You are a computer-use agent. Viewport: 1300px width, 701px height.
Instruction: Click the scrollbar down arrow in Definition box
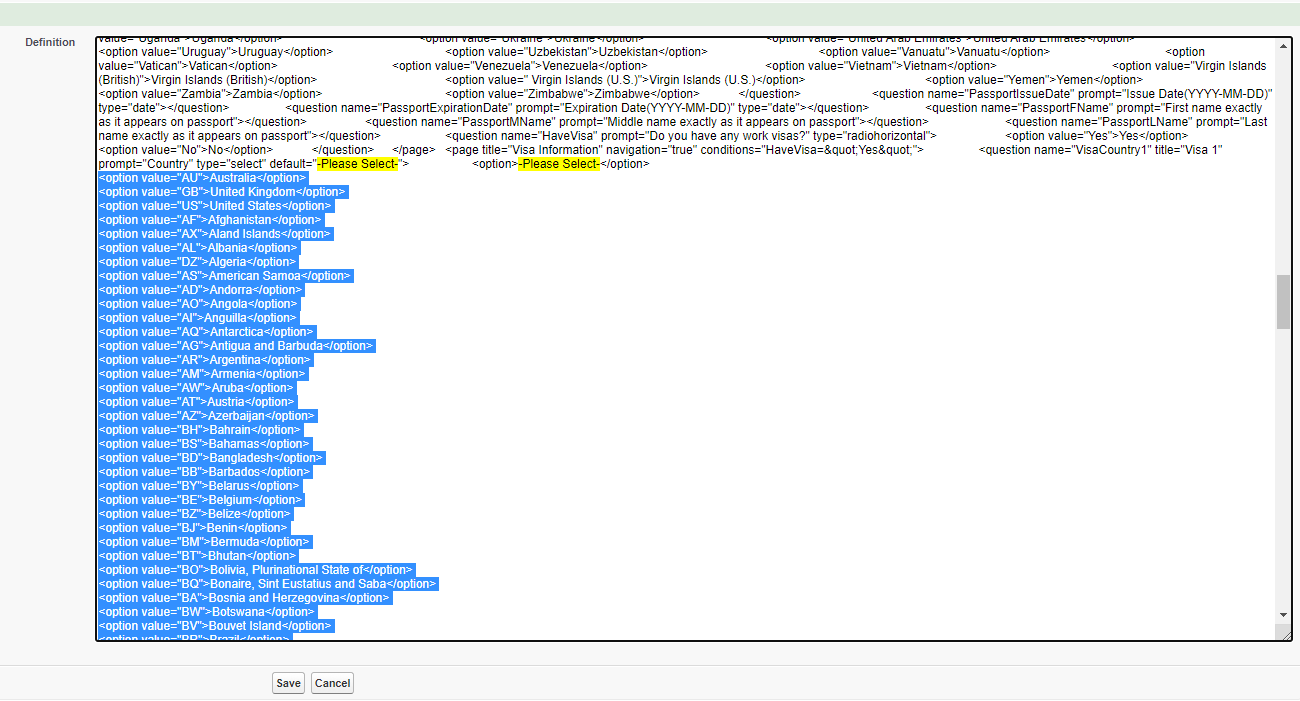coord(1283,614)
